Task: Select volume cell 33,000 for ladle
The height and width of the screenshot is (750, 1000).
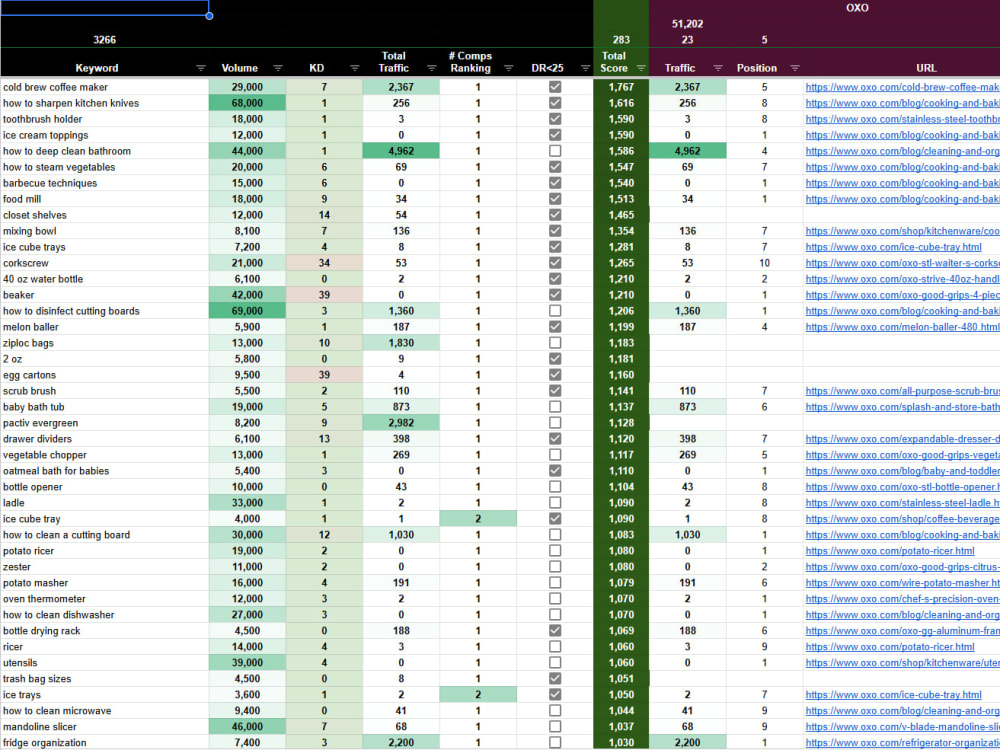Action: coord(247,503)
